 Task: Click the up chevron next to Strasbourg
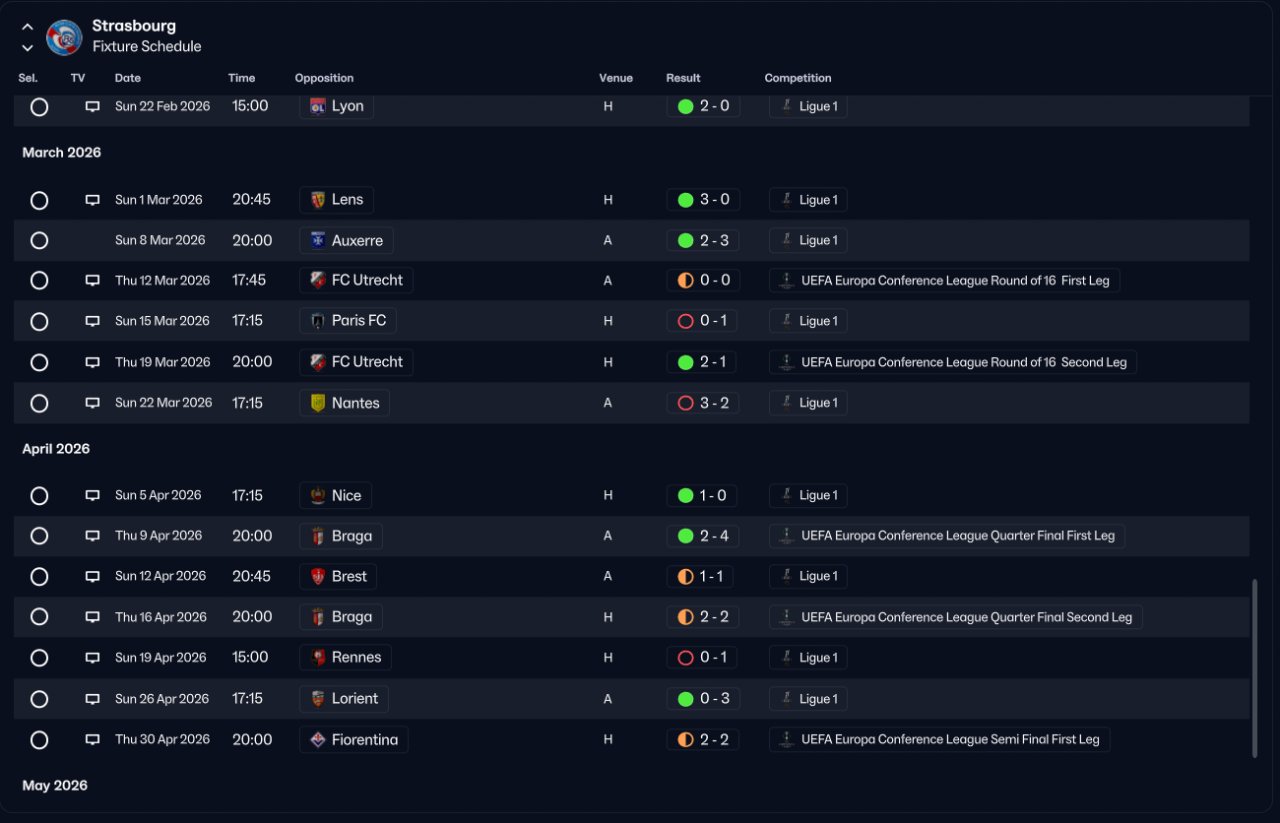point(27,27)
